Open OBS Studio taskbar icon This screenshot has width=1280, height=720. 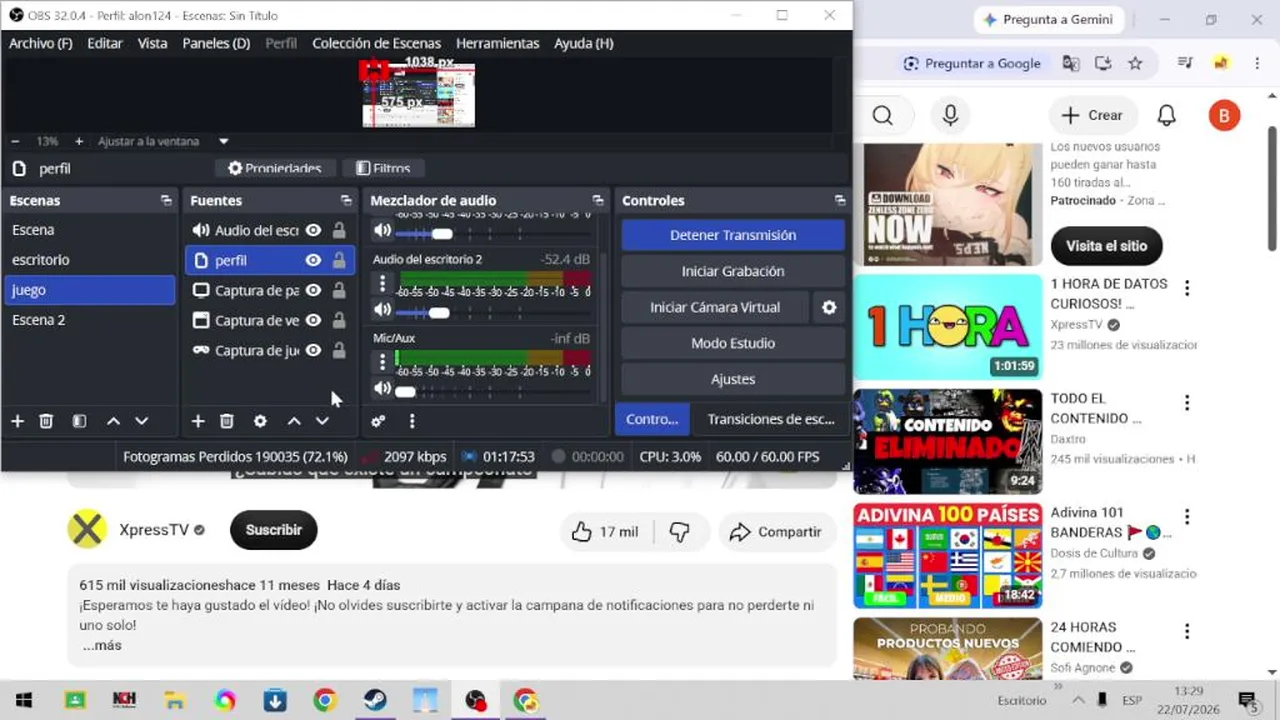coord(476,700)
